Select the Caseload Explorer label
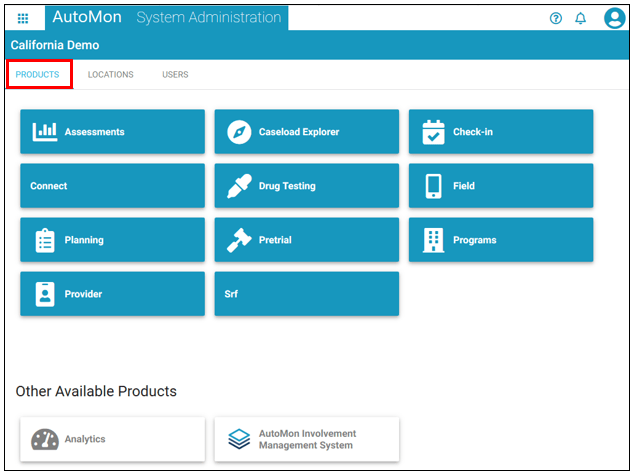Image resolution: width=636 pixels, height=473 pixels. coord(299,132)
